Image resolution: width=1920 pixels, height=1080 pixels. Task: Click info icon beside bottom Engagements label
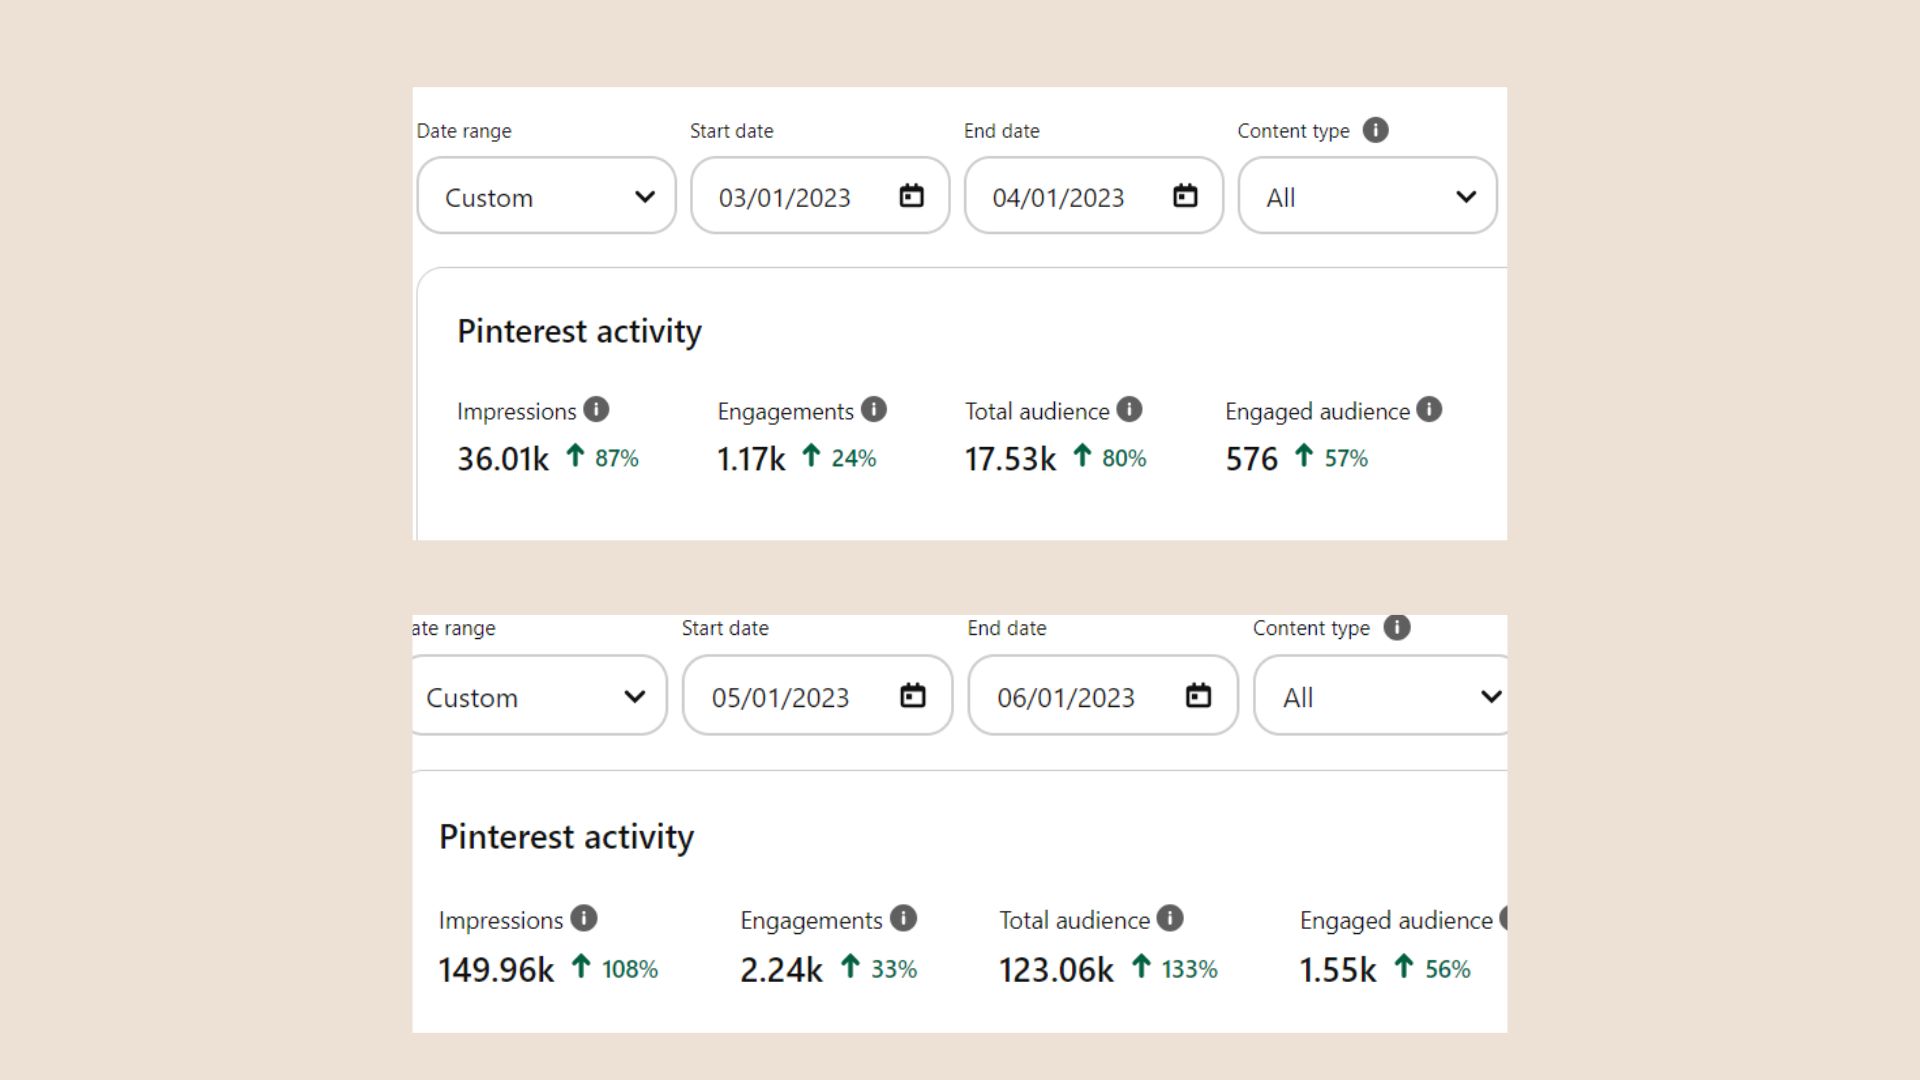pos(903,919)
